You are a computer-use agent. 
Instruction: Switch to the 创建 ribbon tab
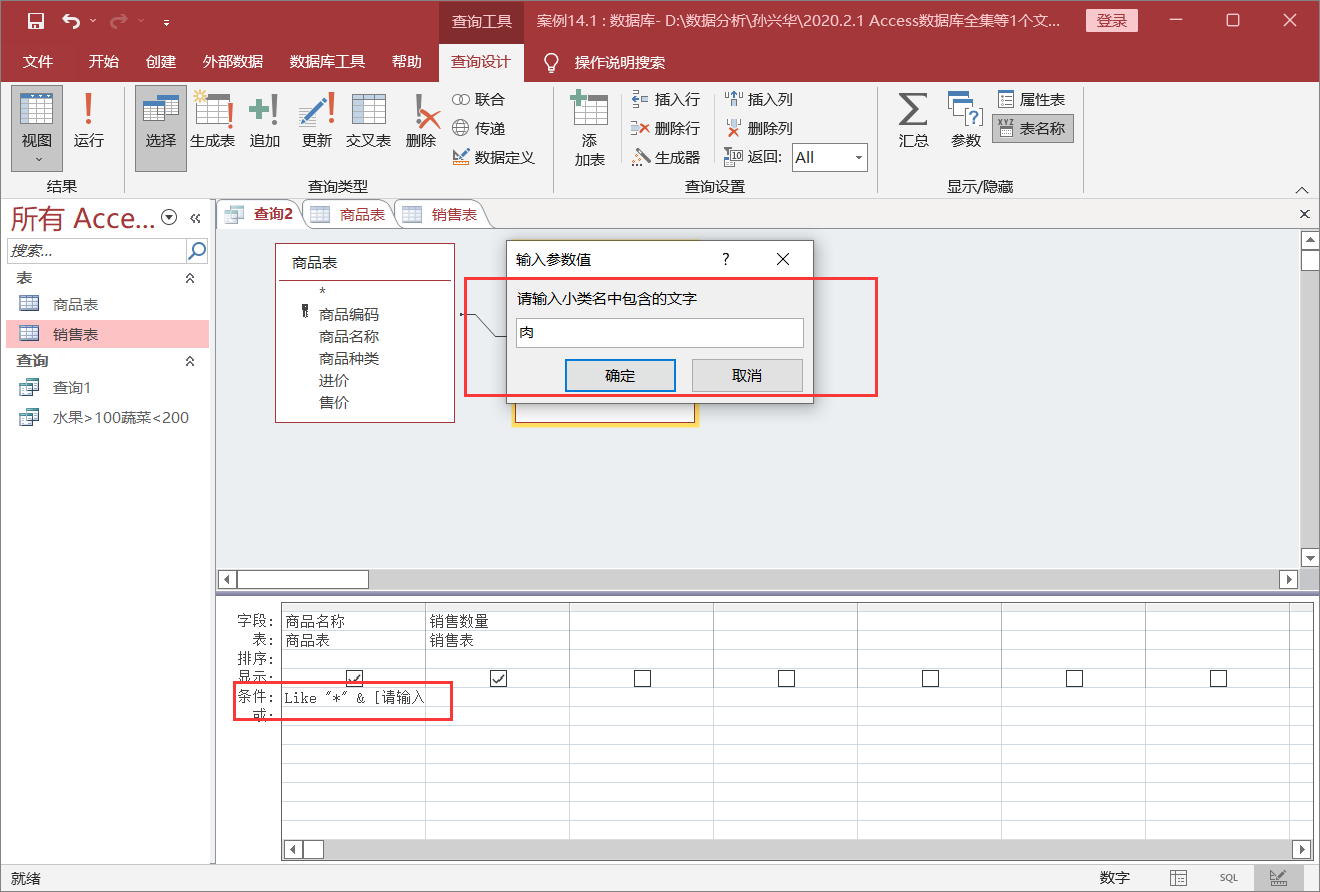[160, 62]
